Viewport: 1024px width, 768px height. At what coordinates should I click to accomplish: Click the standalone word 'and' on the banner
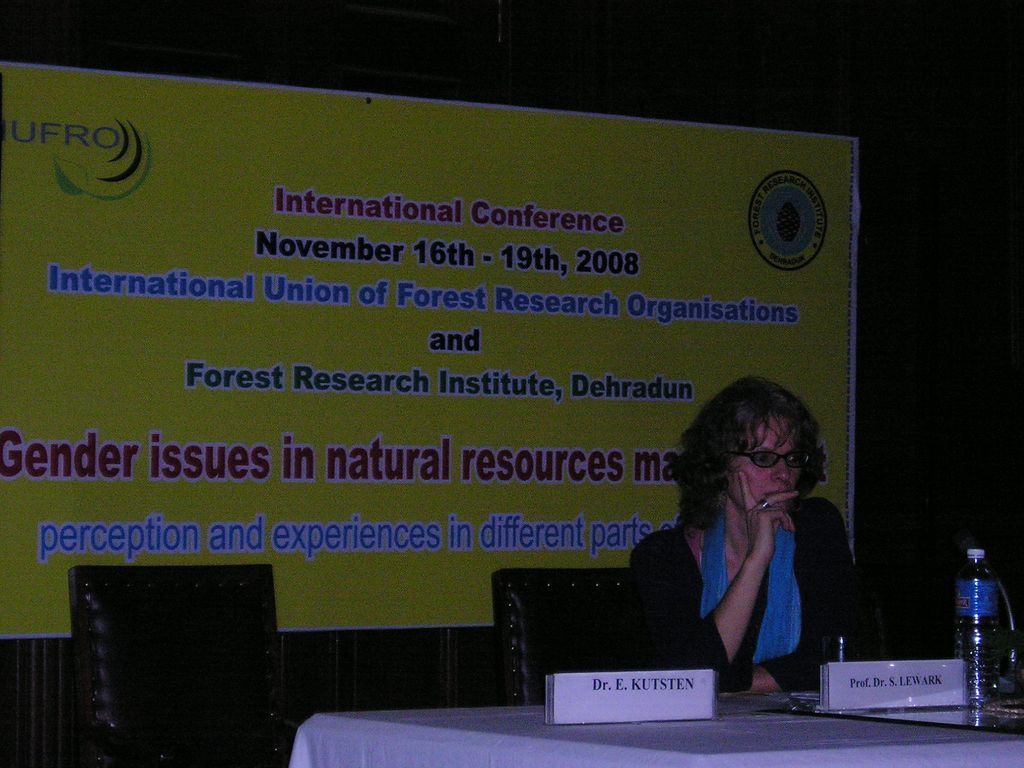pyautogui.click(x=455, y=340)
